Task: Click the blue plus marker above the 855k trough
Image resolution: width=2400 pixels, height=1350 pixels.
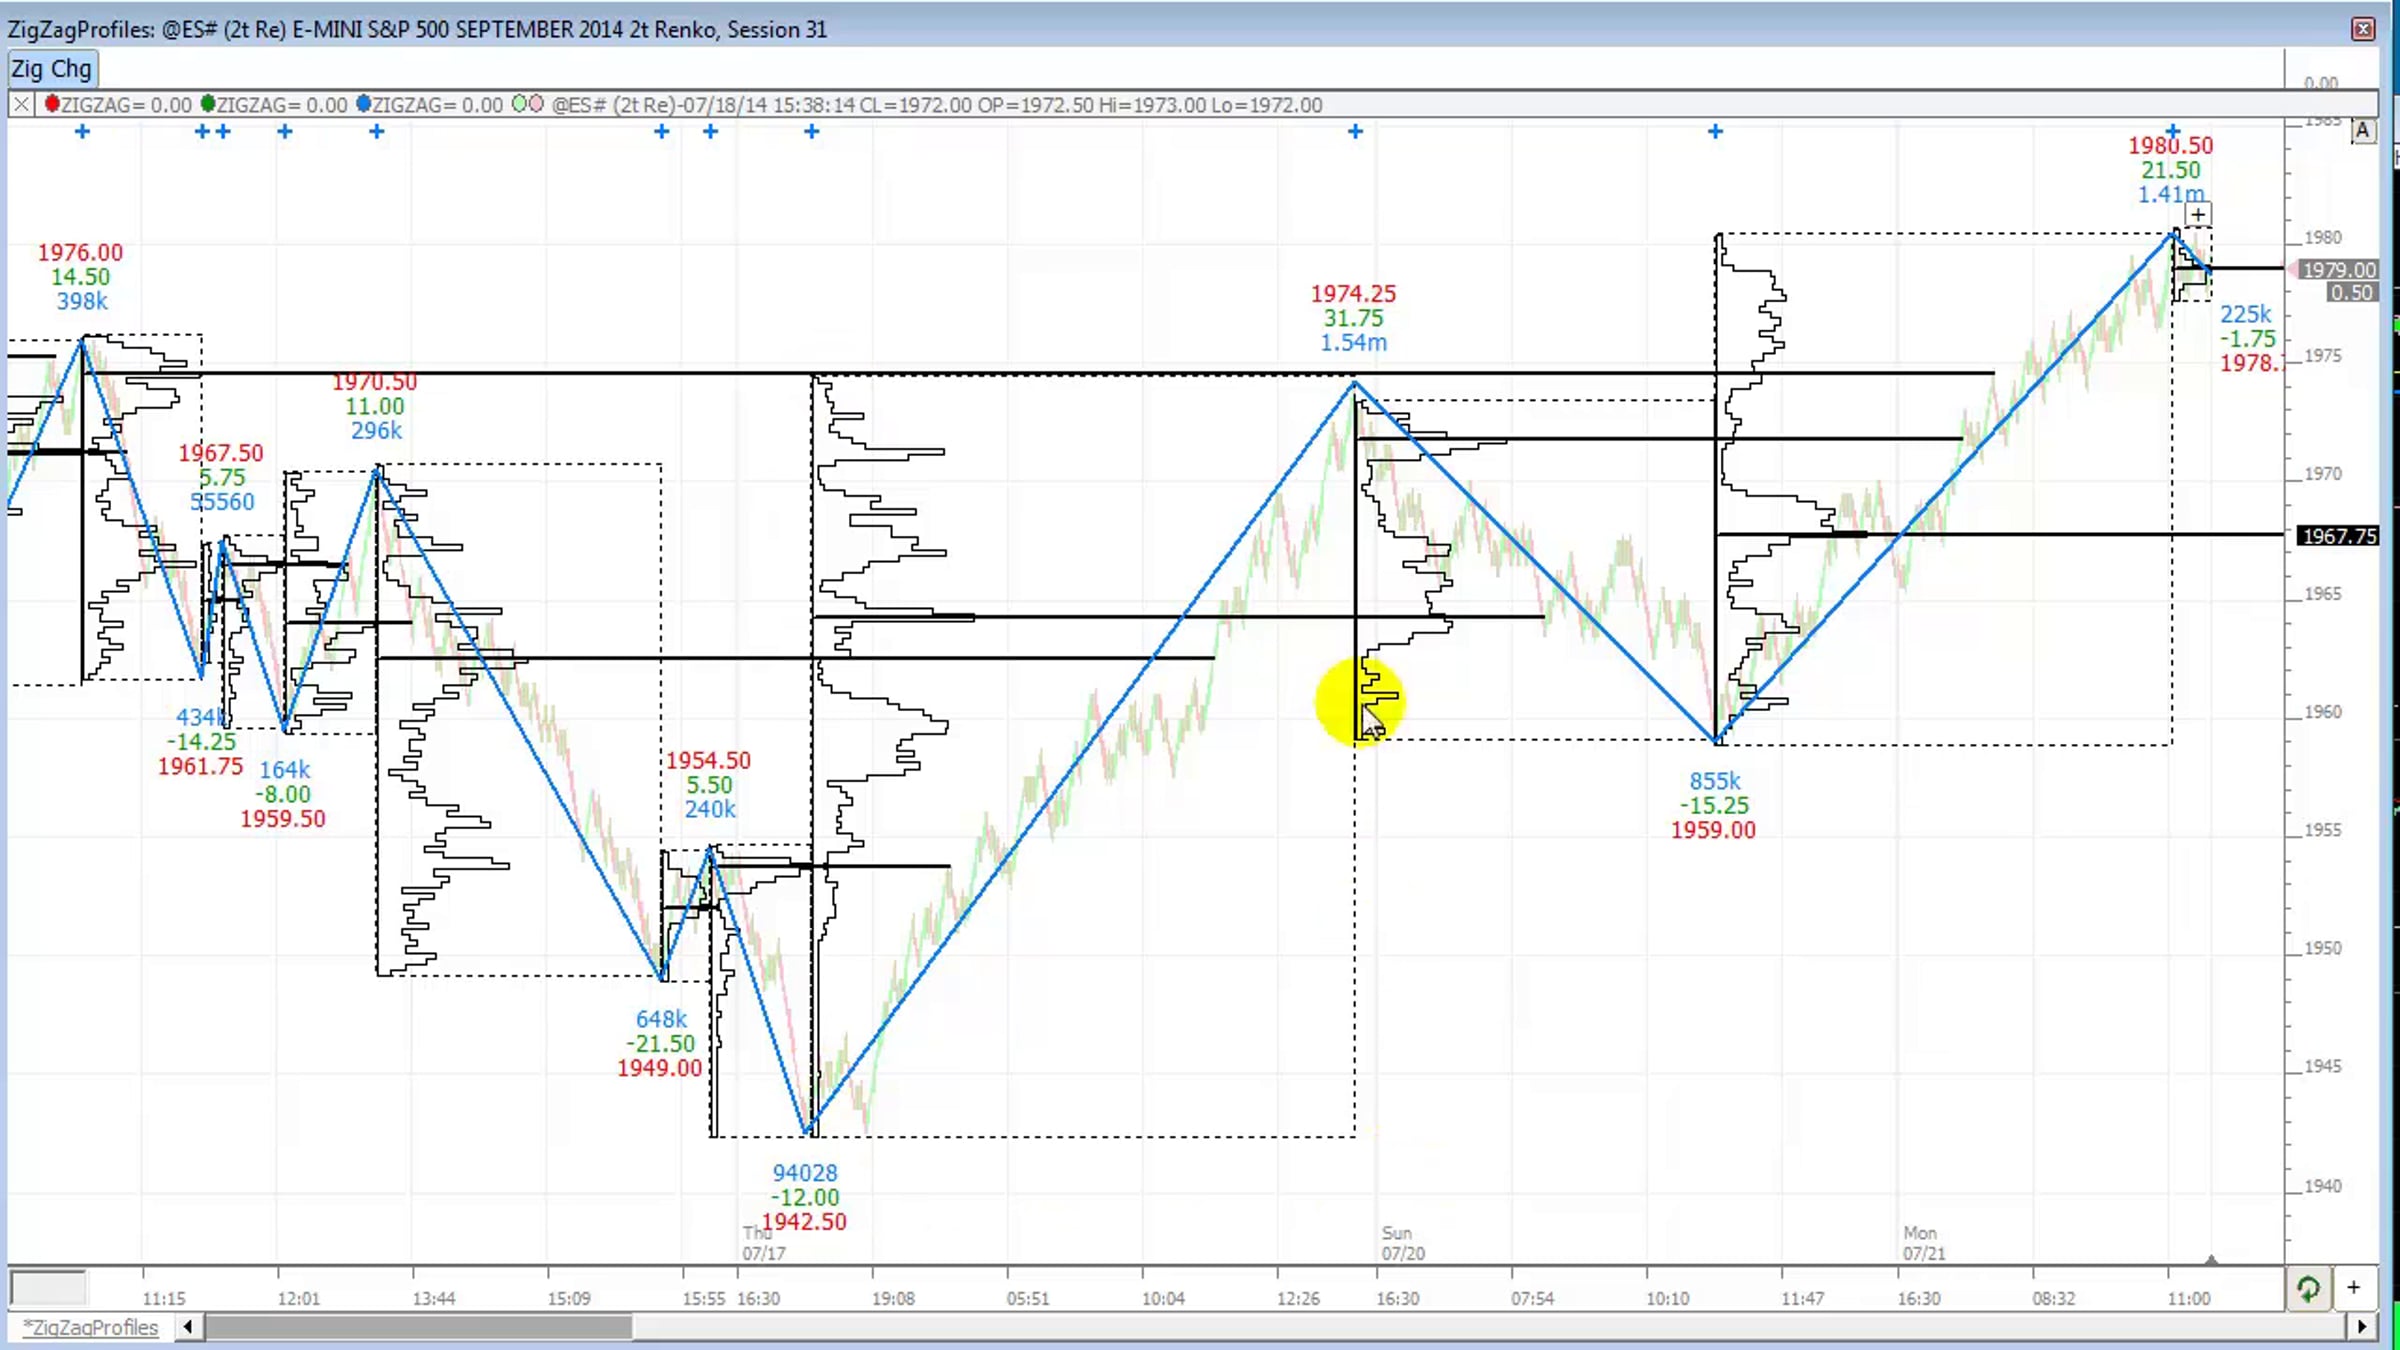Action: [x=1716, y=132]
